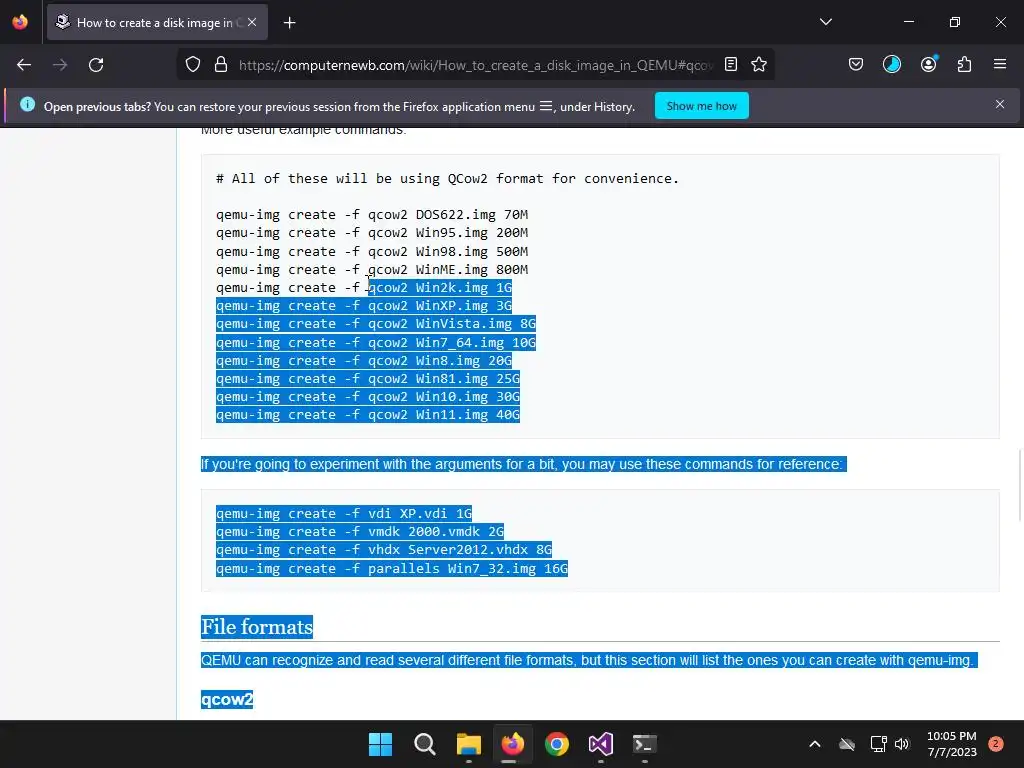Click the WinXP.img 3G command line
Screen dimensions: 1024x768
364,306
